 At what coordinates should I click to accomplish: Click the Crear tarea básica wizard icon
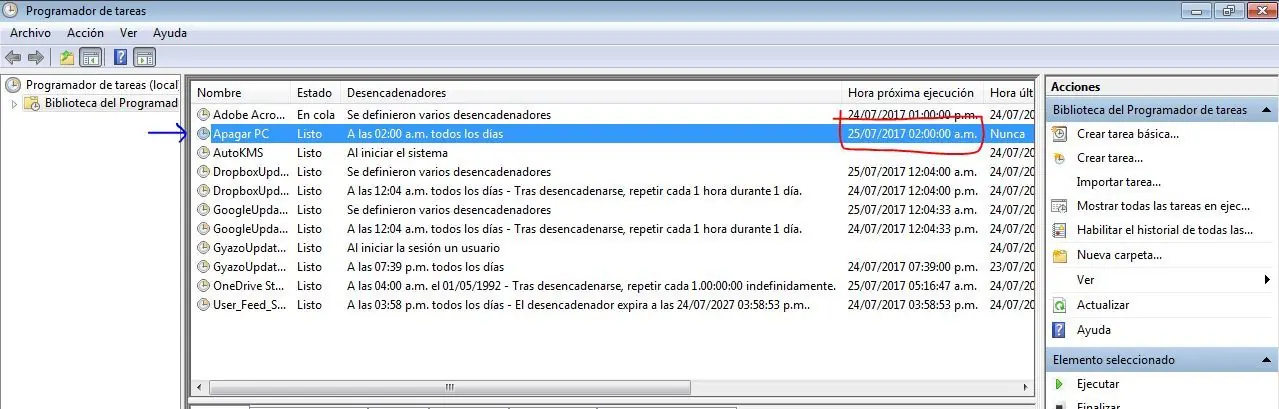(1059, 134)
